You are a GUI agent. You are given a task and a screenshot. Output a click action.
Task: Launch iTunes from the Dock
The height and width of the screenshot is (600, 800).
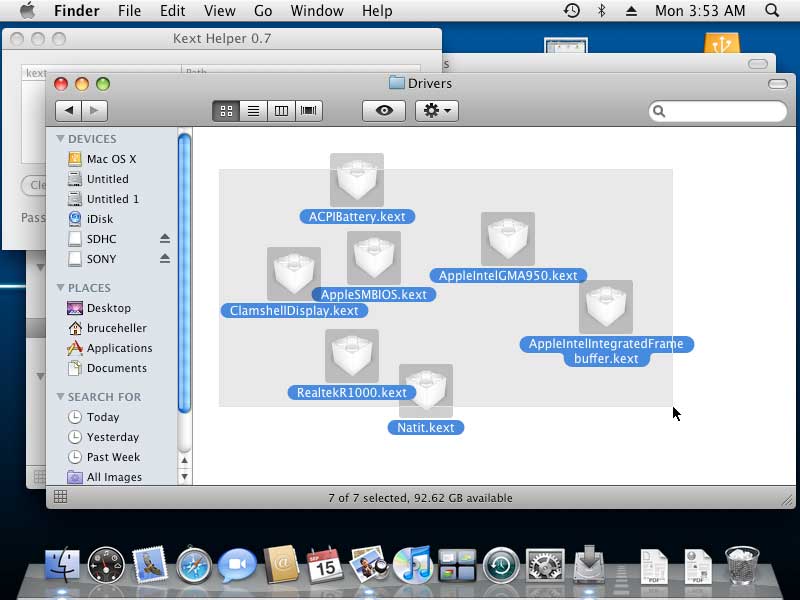tap(412, 565)
